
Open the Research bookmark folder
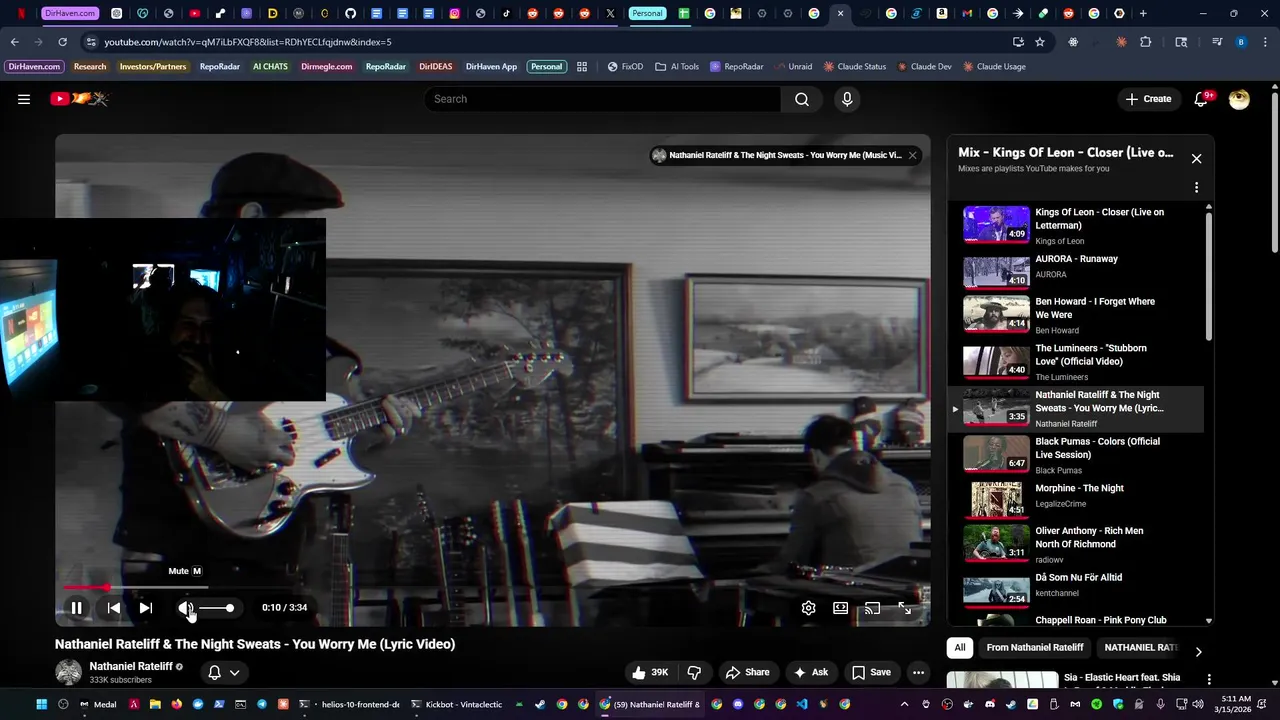pos(90,67)
